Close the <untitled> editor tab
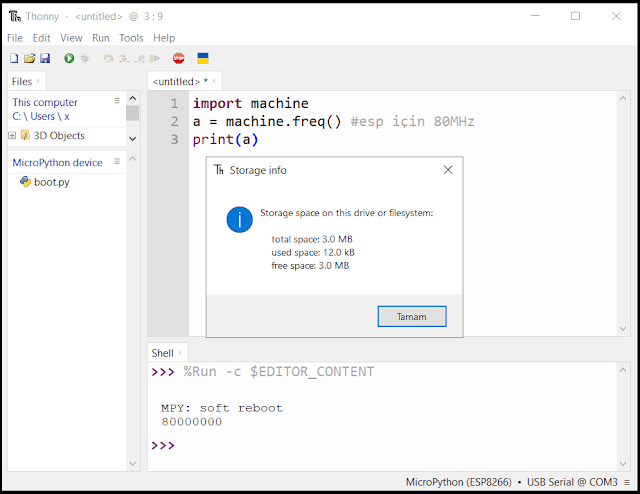The image size is (640, 494). click(x=214, y=81)
